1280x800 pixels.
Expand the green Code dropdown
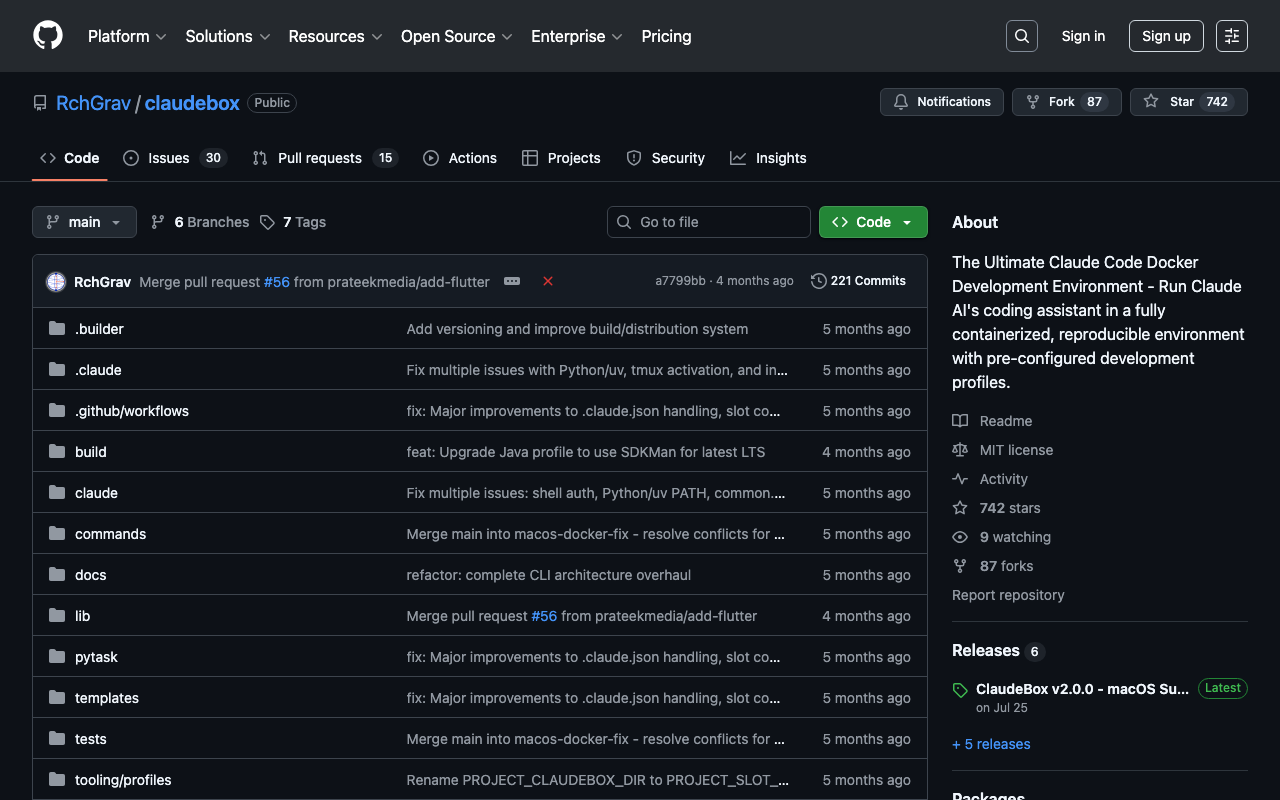click(873, 222)
